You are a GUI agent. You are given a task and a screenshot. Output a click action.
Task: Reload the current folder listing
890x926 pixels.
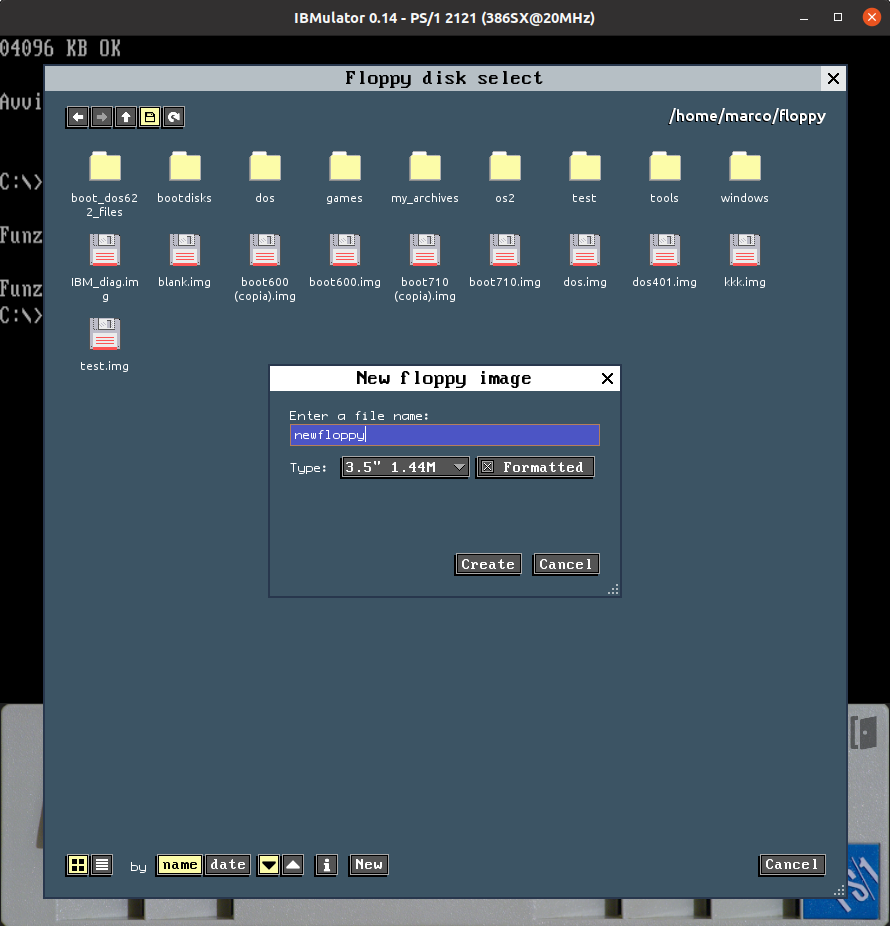pyautogui.click(x=174, y=117)
